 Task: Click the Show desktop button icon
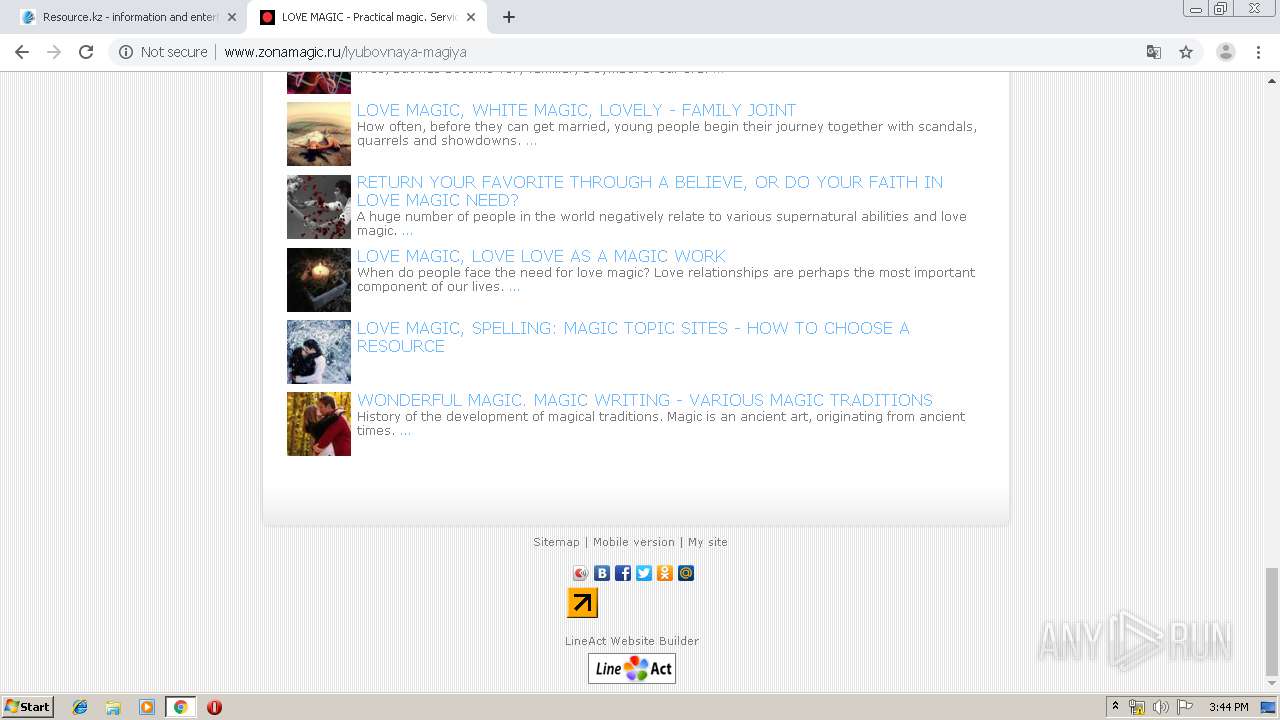pos(1268,707)
